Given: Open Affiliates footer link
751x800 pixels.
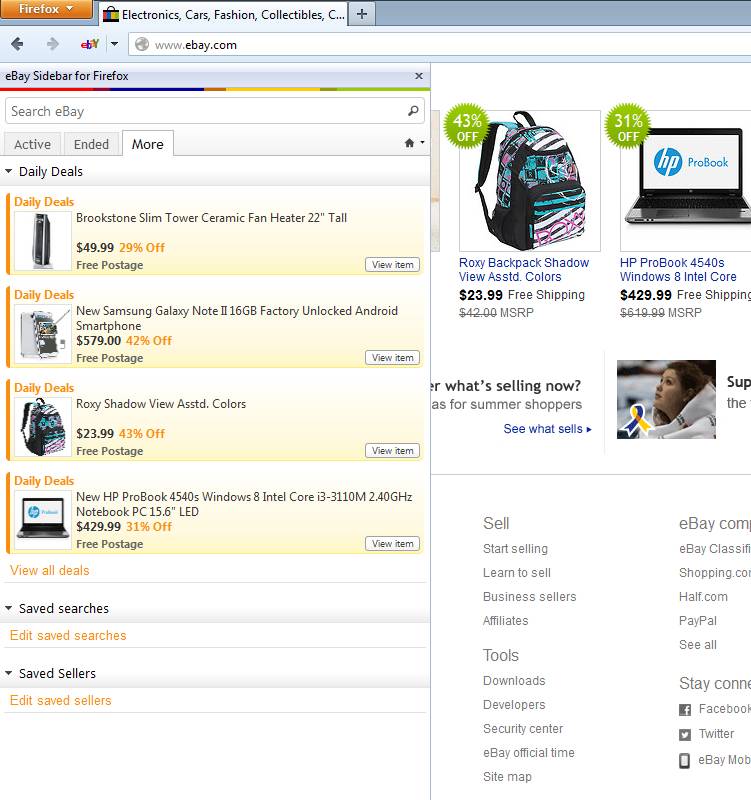Looking at the screenshot, I should click(x=506, y=621).
